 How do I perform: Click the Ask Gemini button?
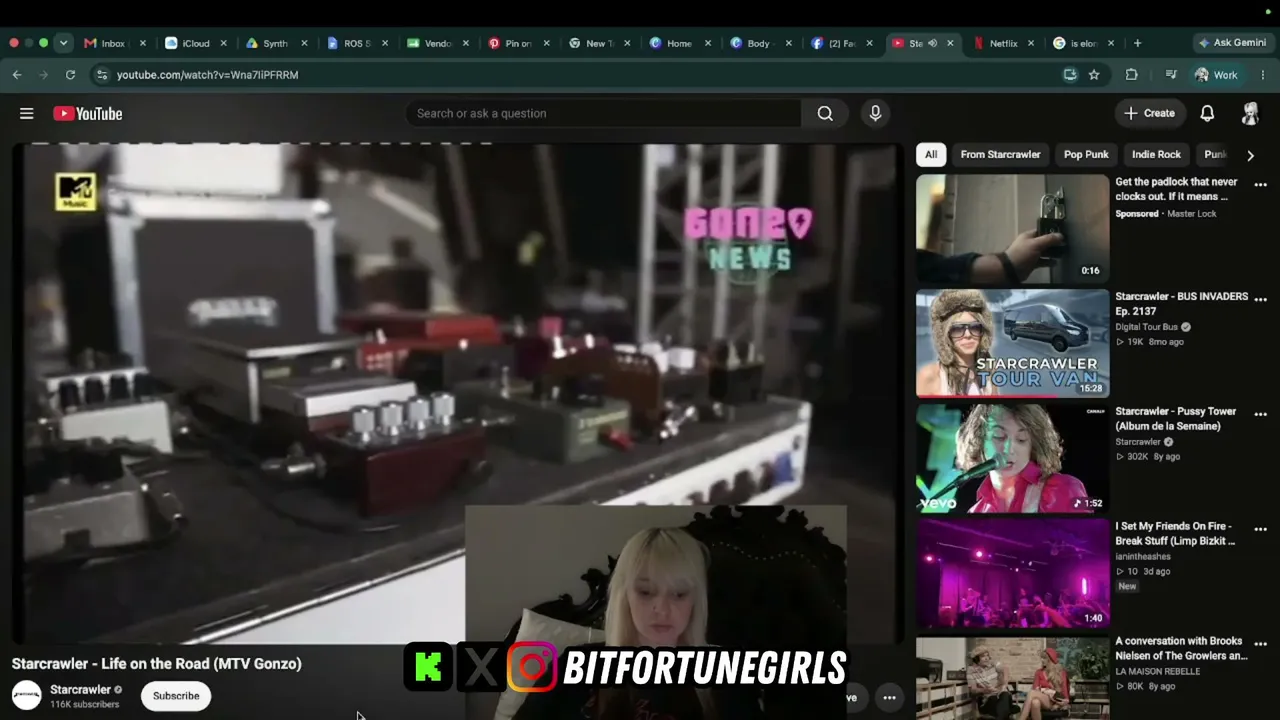click(x=1232, y=43)
